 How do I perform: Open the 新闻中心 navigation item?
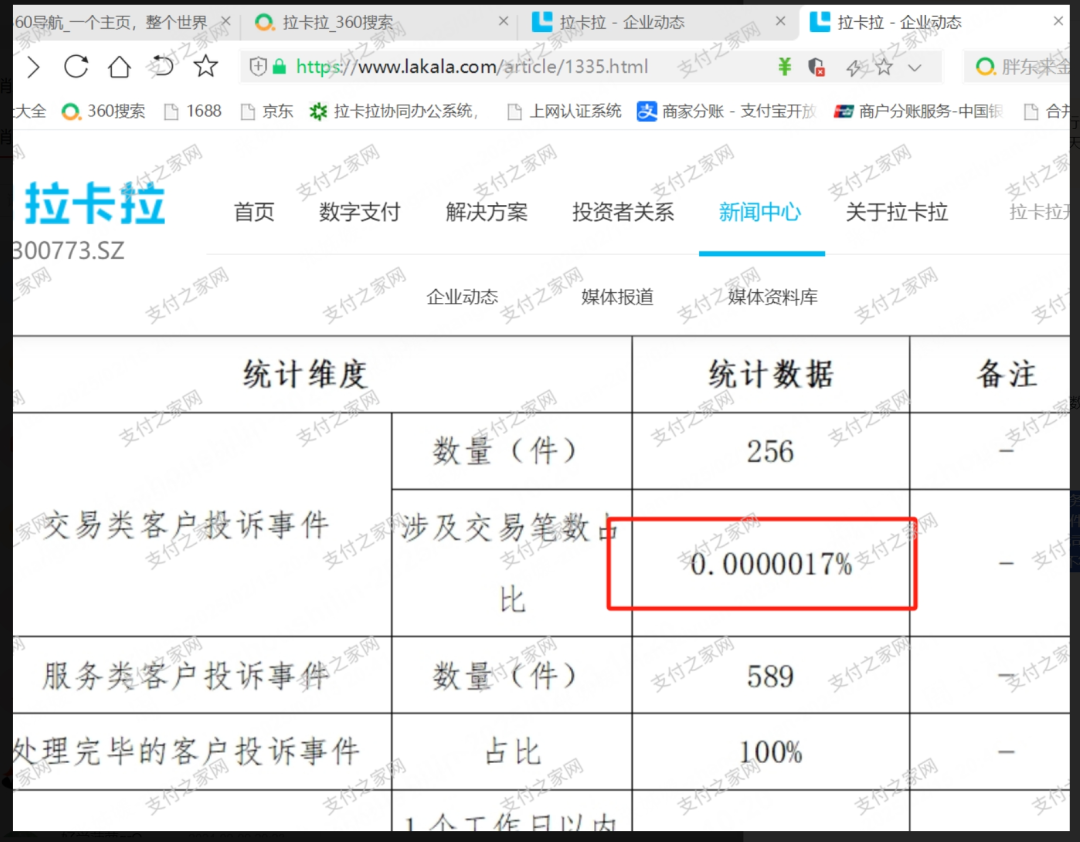point(760,212)
